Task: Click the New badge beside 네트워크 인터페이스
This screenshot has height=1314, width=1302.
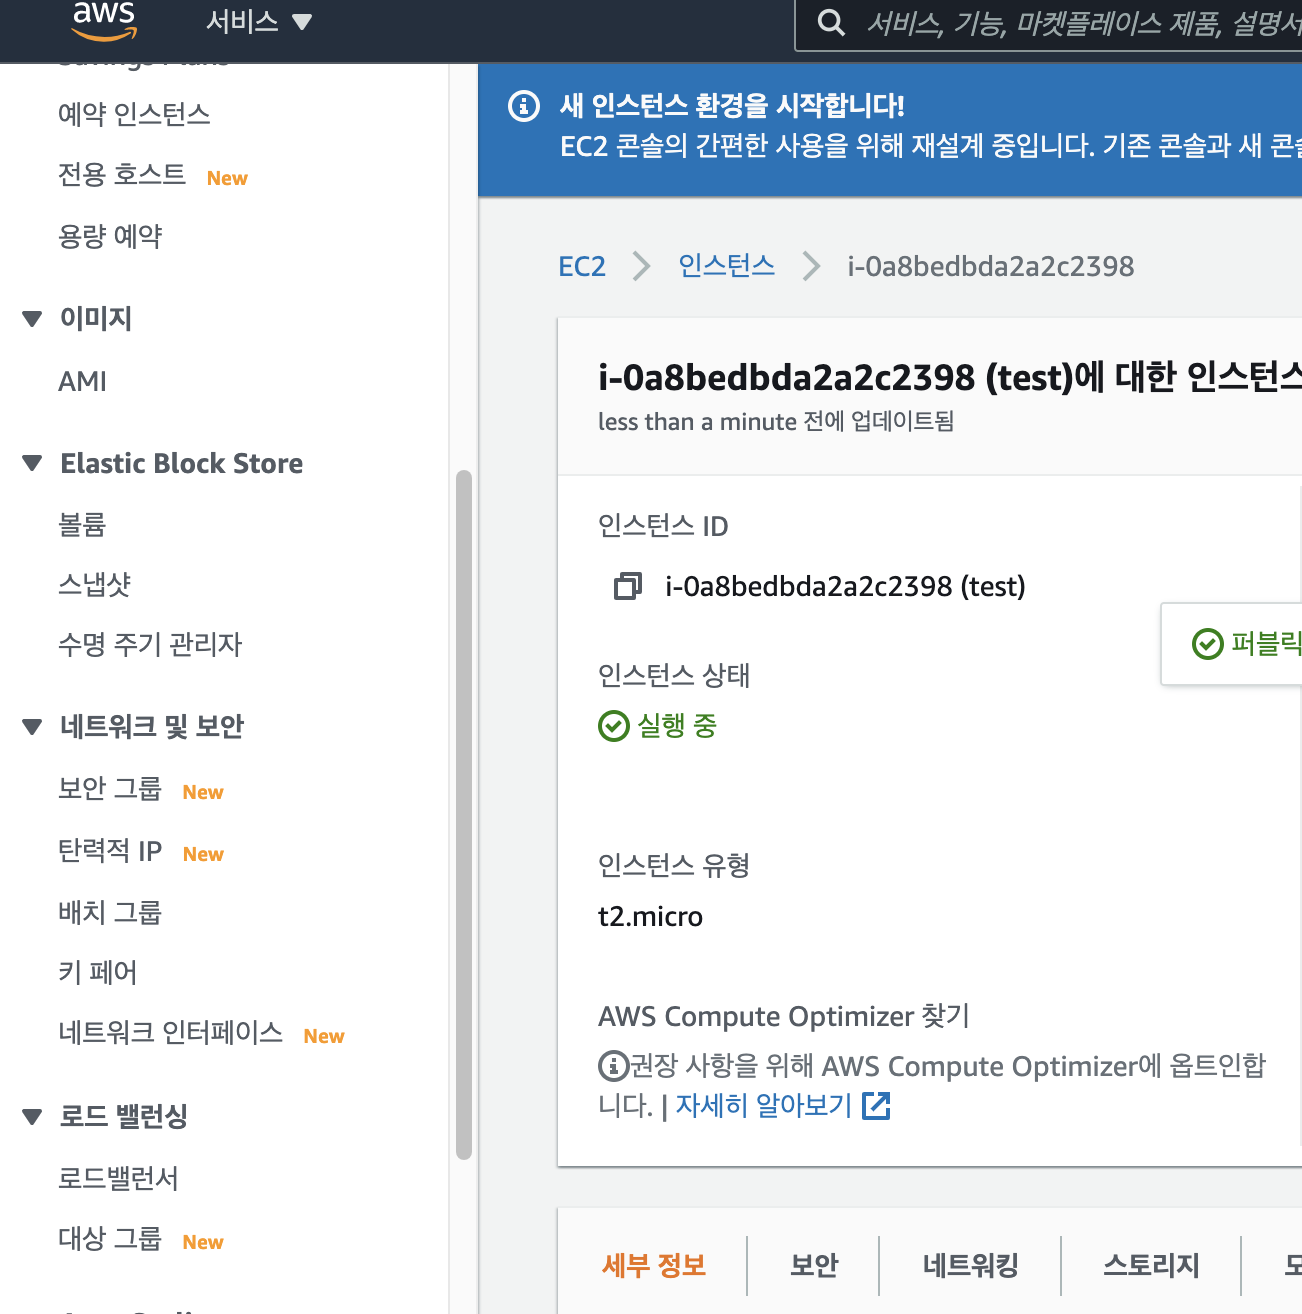Action: tap(324, 1037)
